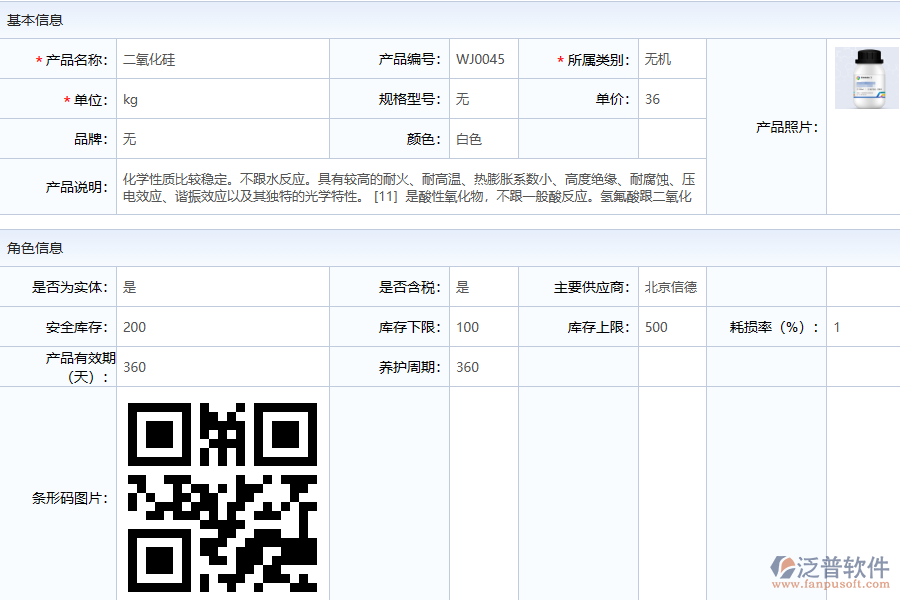Open the 所属类别 field showing 无机
This screenshot has width=900, height=600.
point(671,60)
